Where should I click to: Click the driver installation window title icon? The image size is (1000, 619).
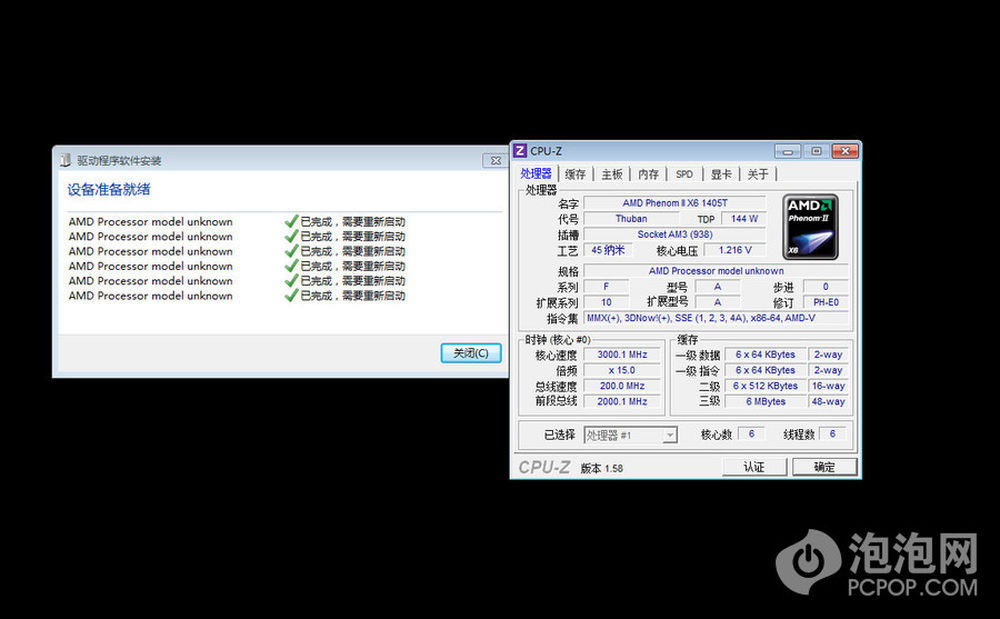point(65,160)
